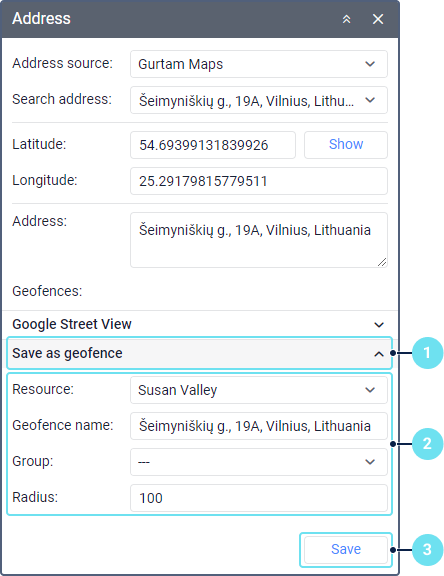Open the Resource dropdown showing Susan Valley
This screenshot has width=444, height=576.
(x=259, y=390)
